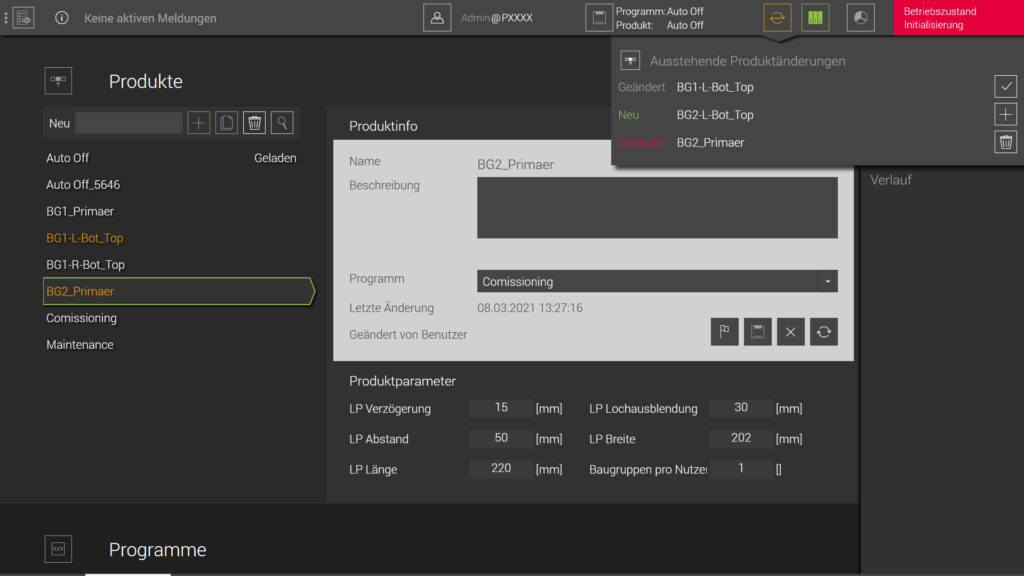Discard changes with X icon in Produktinfo
Viewport: 1024px width, 576px height.
[790, 332]
